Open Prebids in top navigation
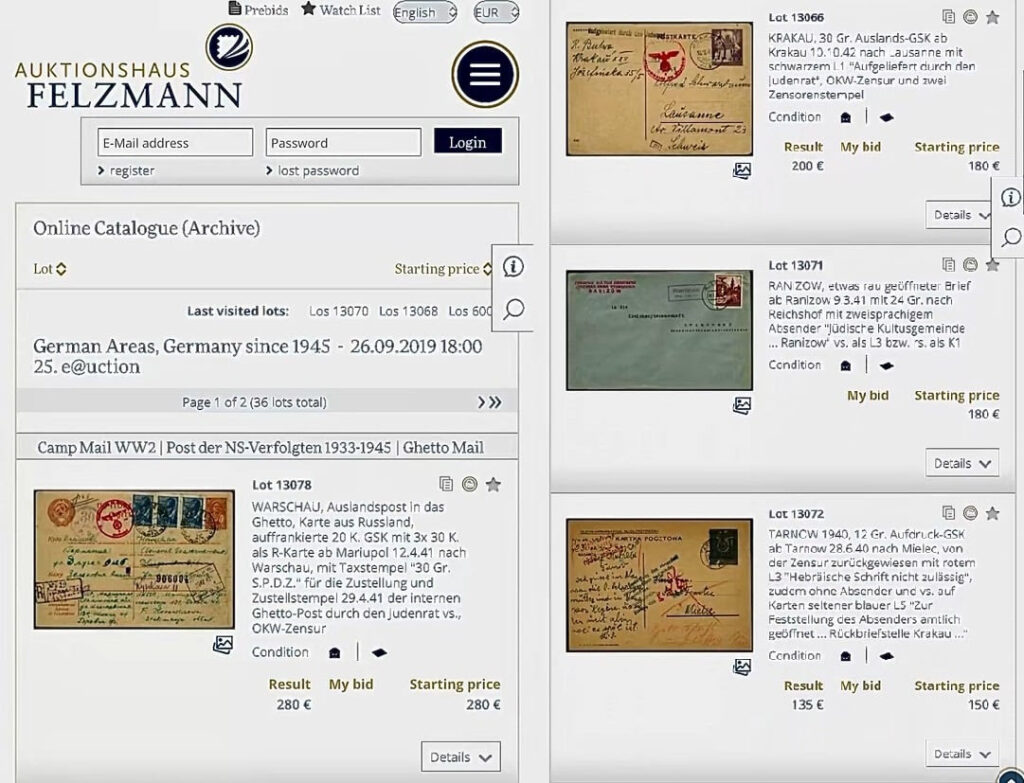1024x783 pixels. point(258,10)
